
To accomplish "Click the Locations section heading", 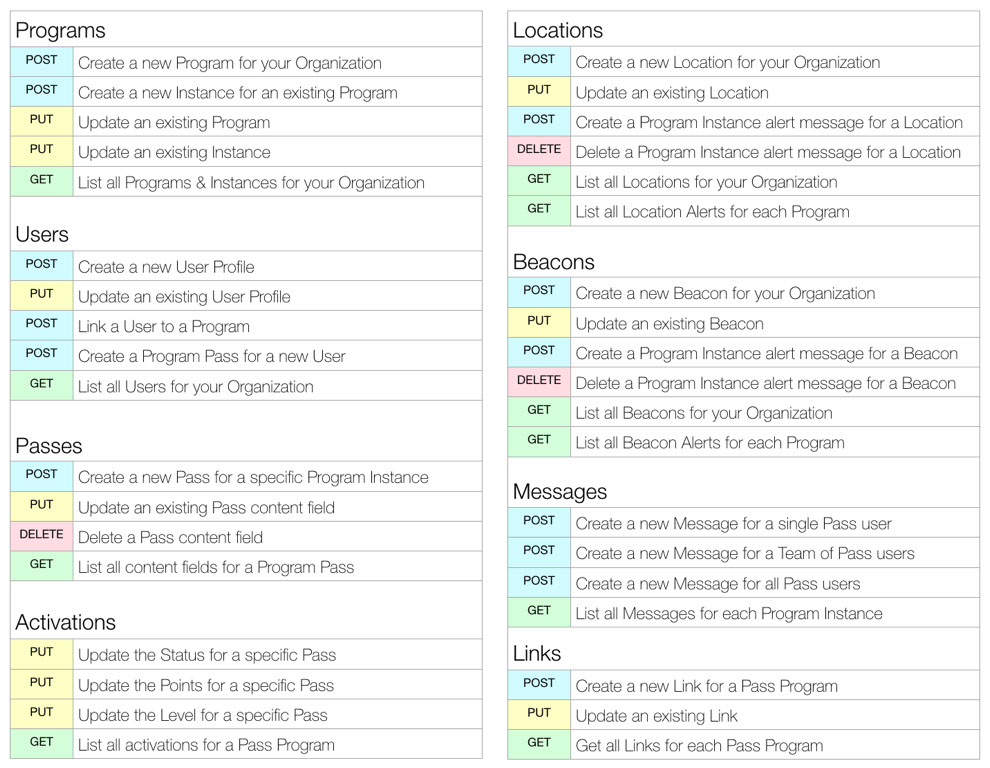I will pos(558,30).
